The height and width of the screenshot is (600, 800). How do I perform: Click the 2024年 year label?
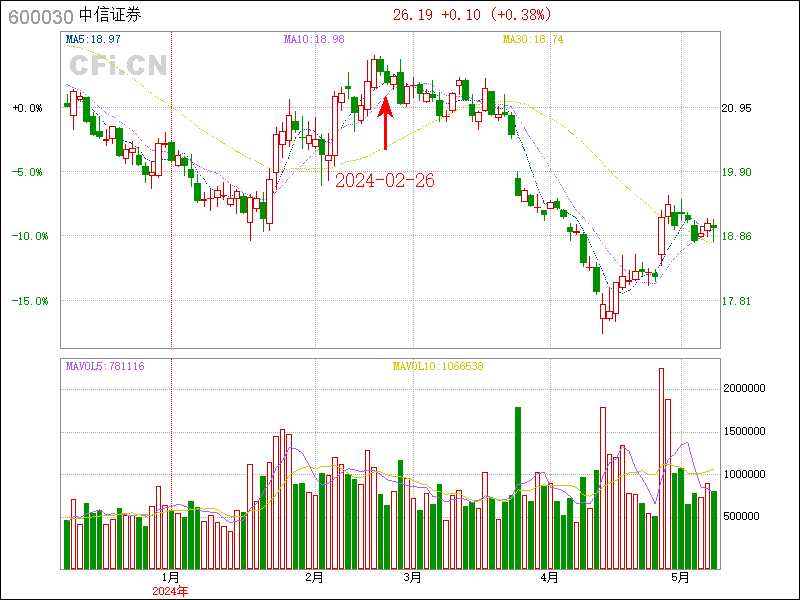tap(170, 591)
